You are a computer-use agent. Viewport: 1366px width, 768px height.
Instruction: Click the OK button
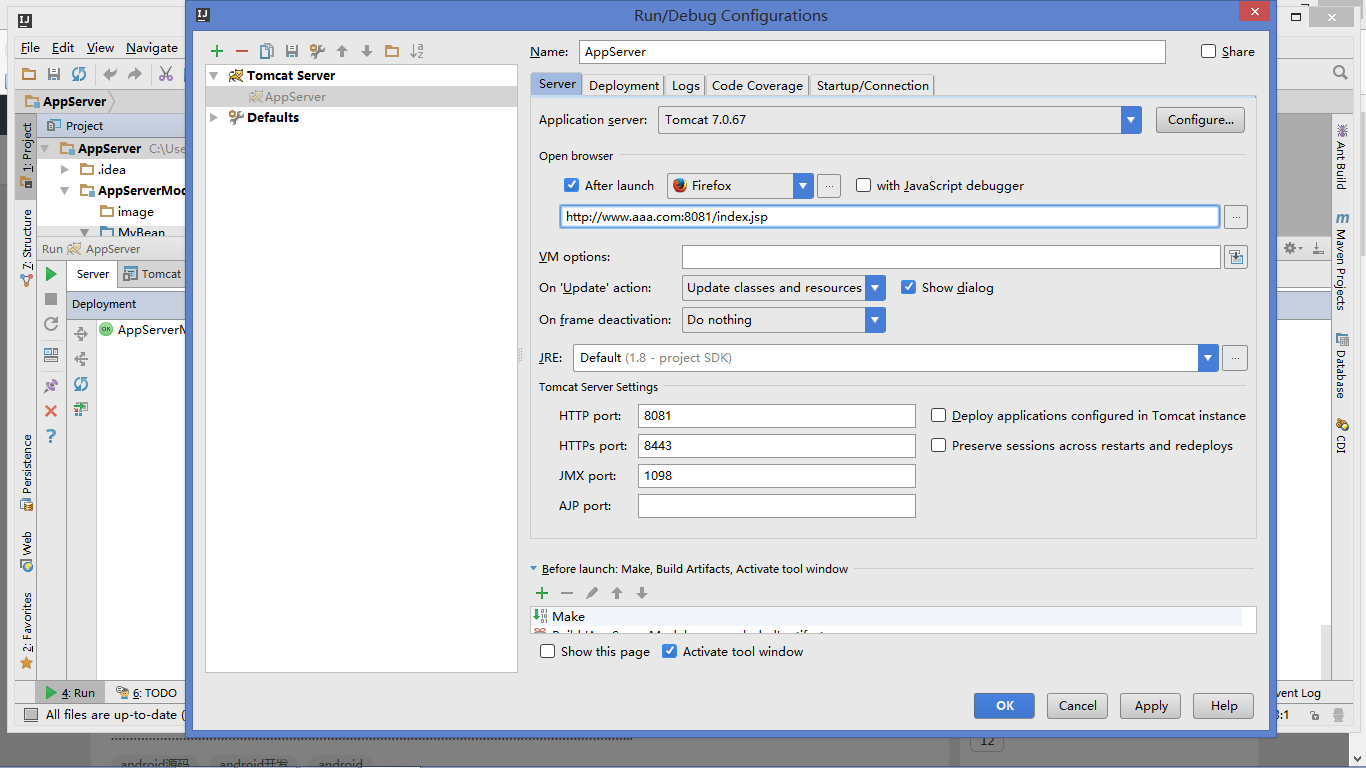pyautogui.click(x=1005, y=705)
